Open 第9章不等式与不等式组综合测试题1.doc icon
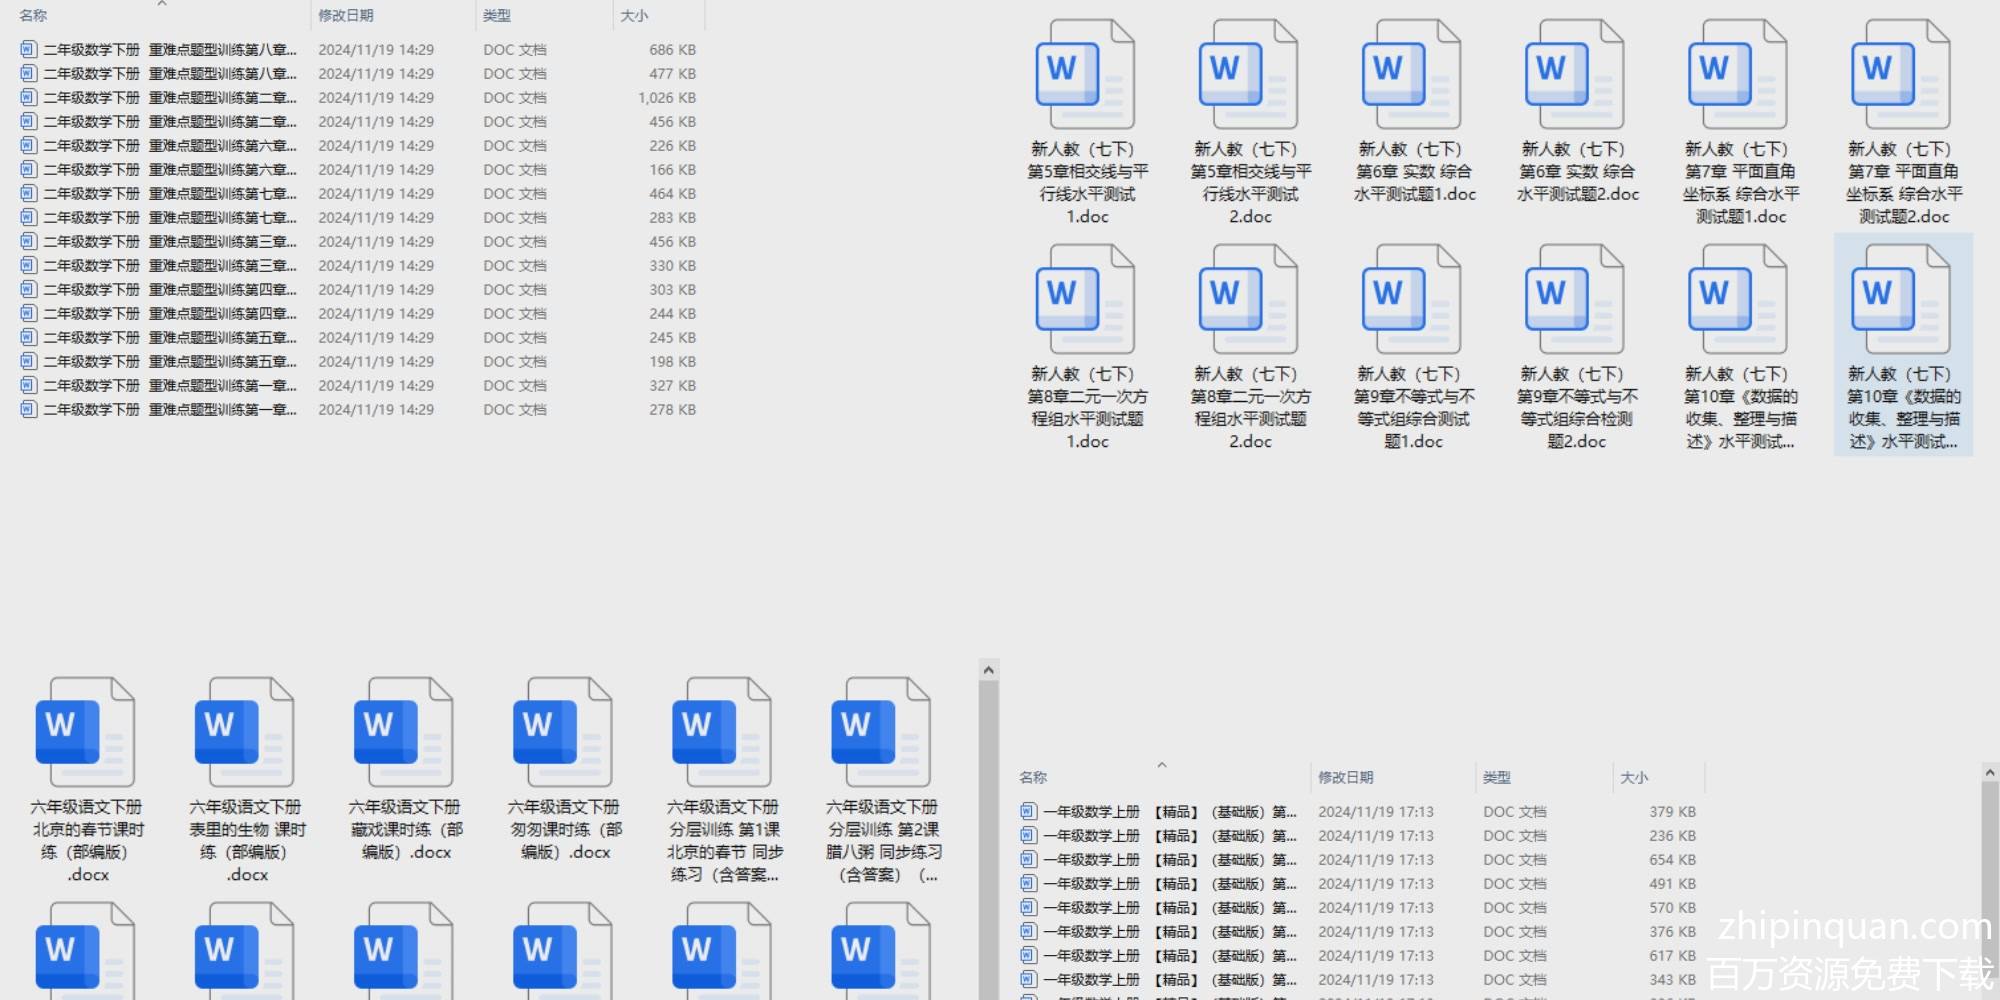2000x1000 pixels. point(1411,300)
